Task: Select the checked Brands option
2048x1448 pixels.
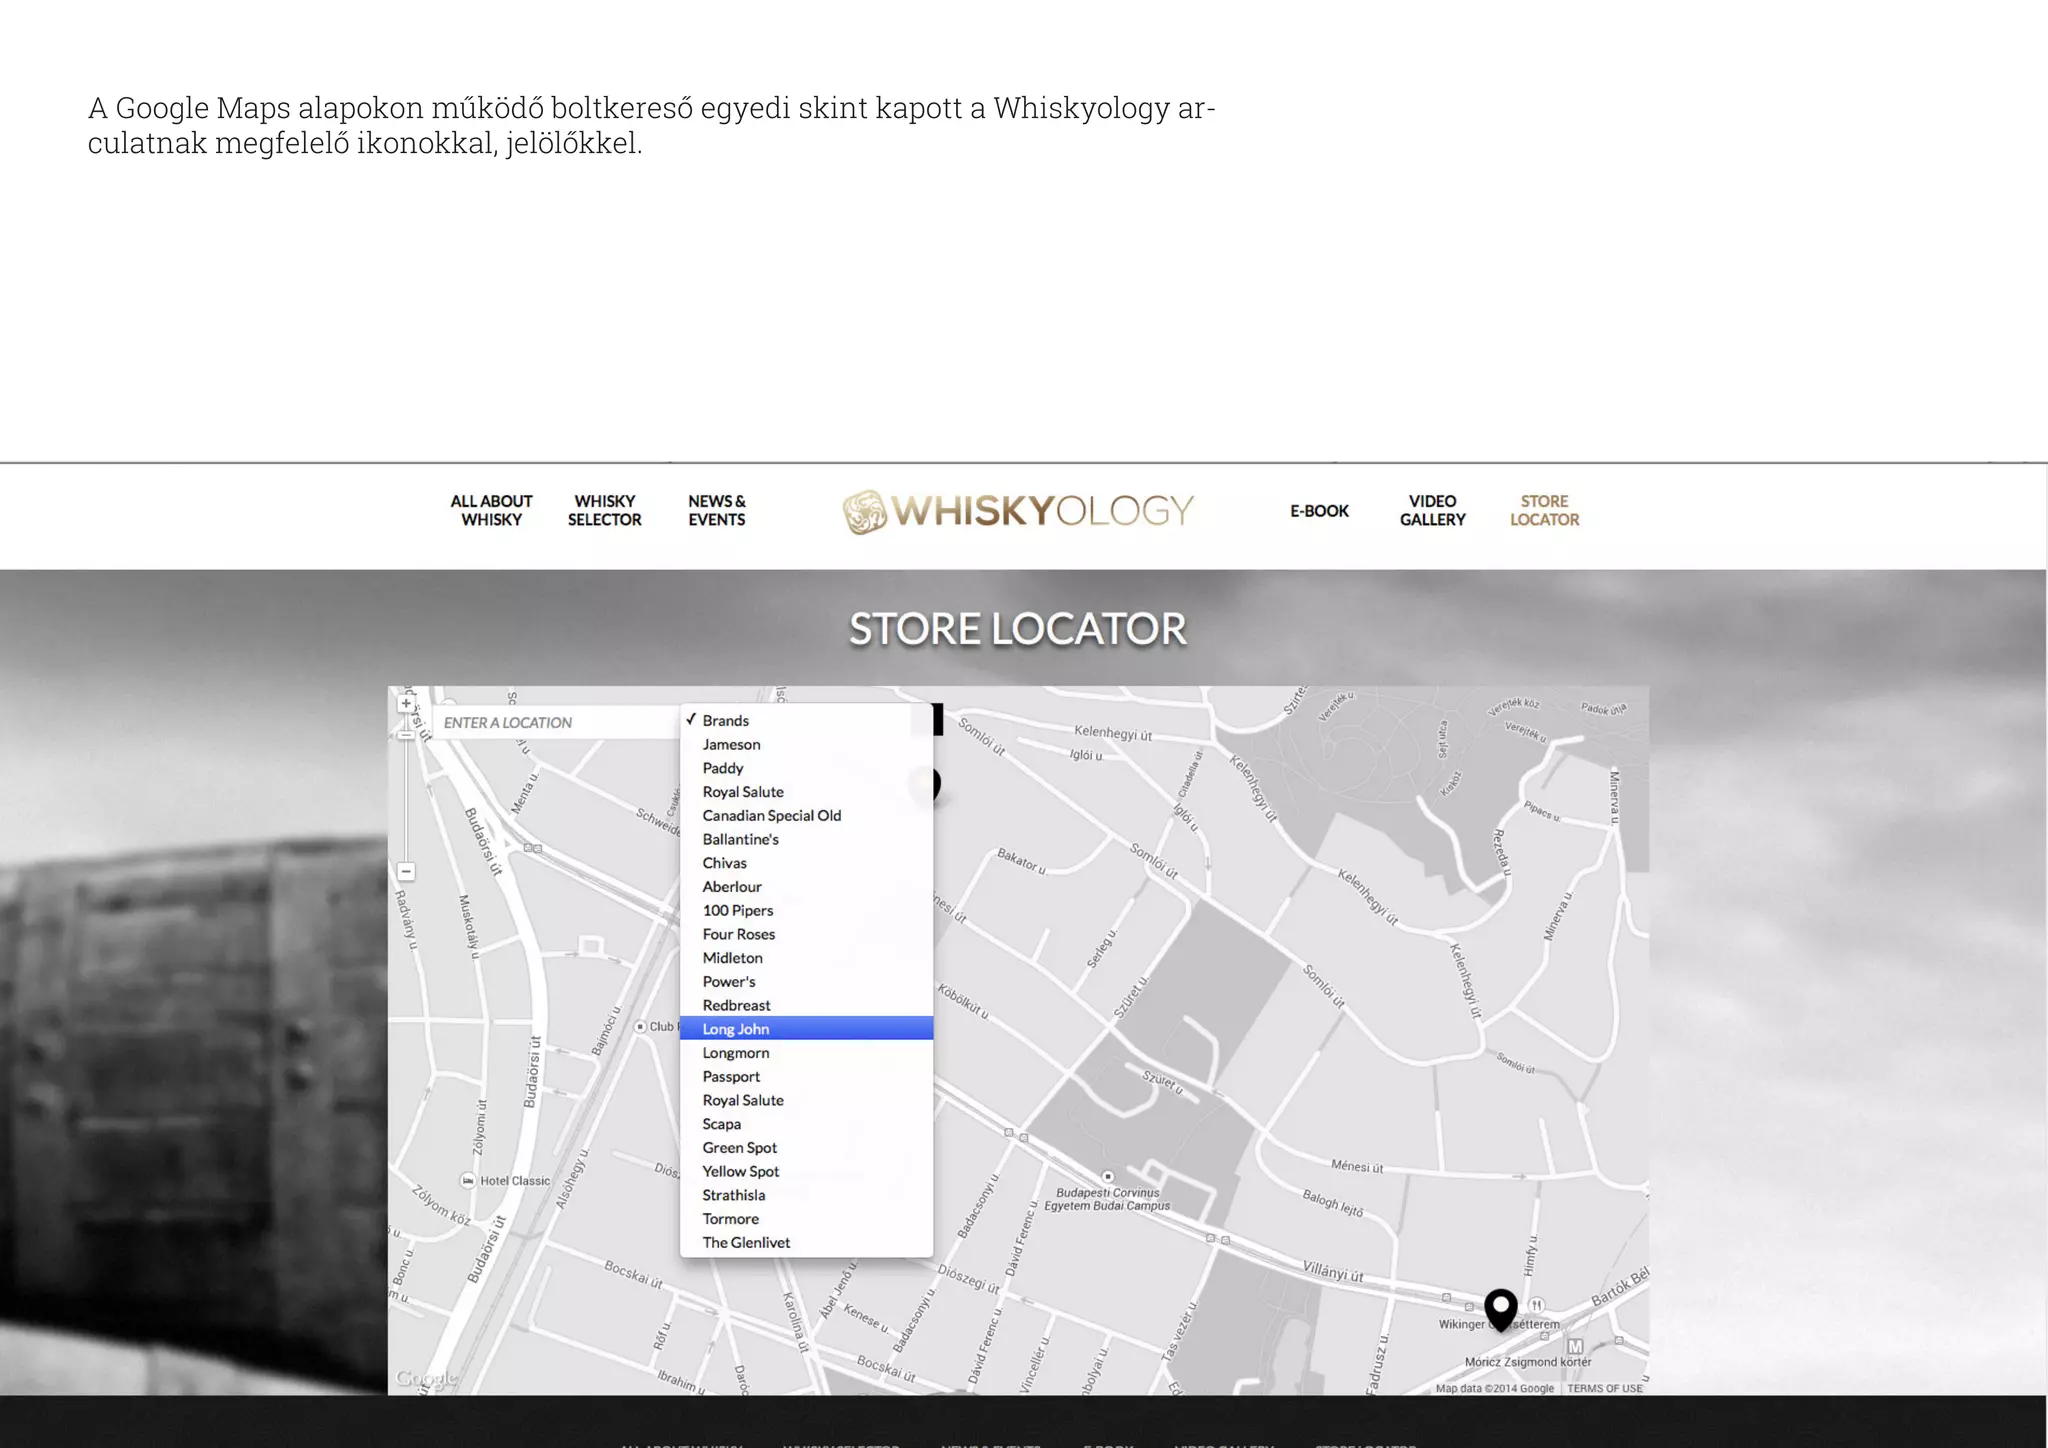Action: [725, 720]
